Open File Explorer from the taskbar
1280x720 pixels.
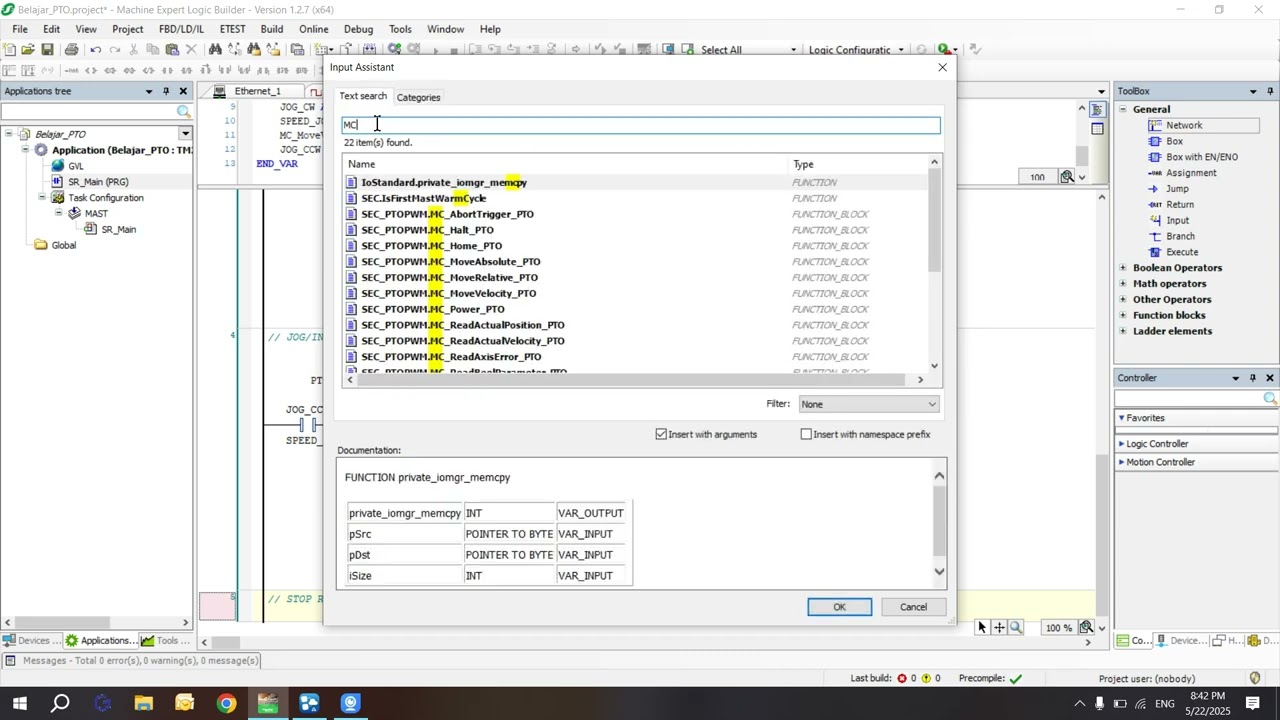[143, 704]
